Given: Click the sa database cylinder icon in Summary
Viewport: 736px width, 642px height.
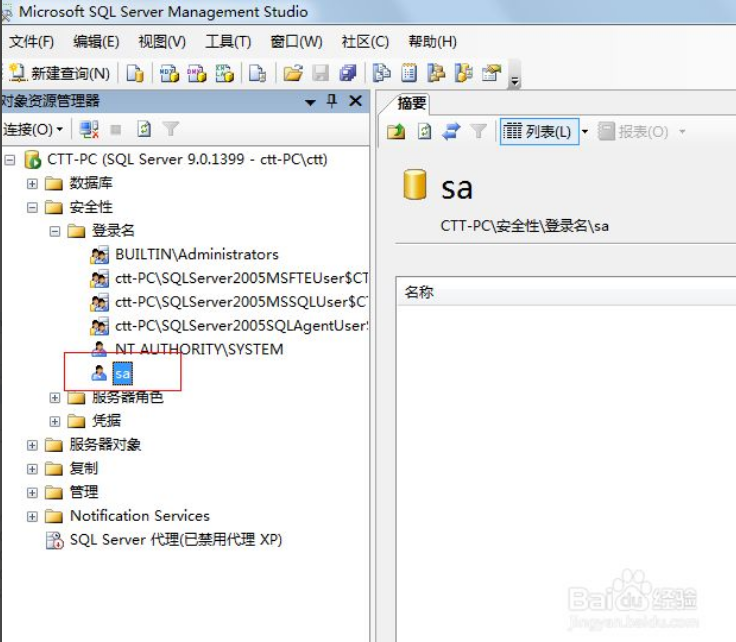Looking at the screenshot, I should click(414, 184).
